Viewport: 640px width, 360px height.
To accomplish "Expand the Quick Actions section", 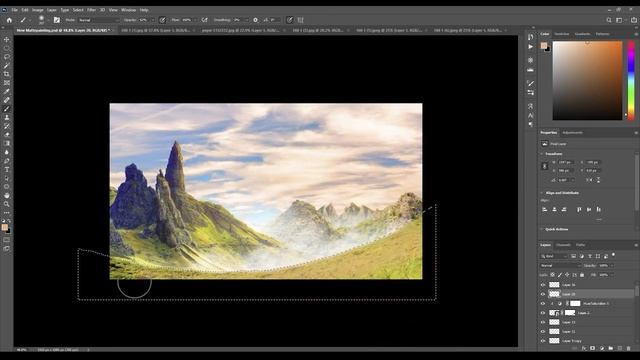I will tap(542, 229).
